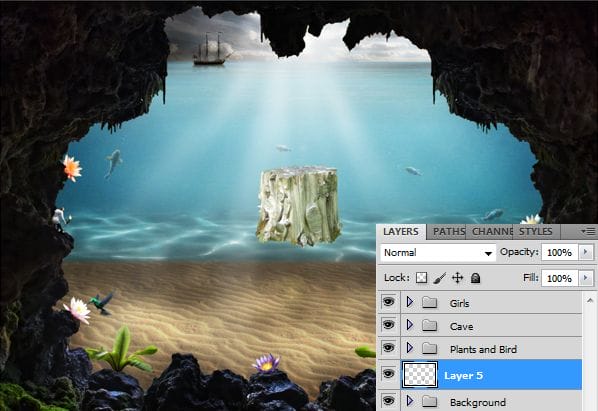Open the Layers panel options menu icon
The image size is (598, 411).
click(x=588, y=231)
